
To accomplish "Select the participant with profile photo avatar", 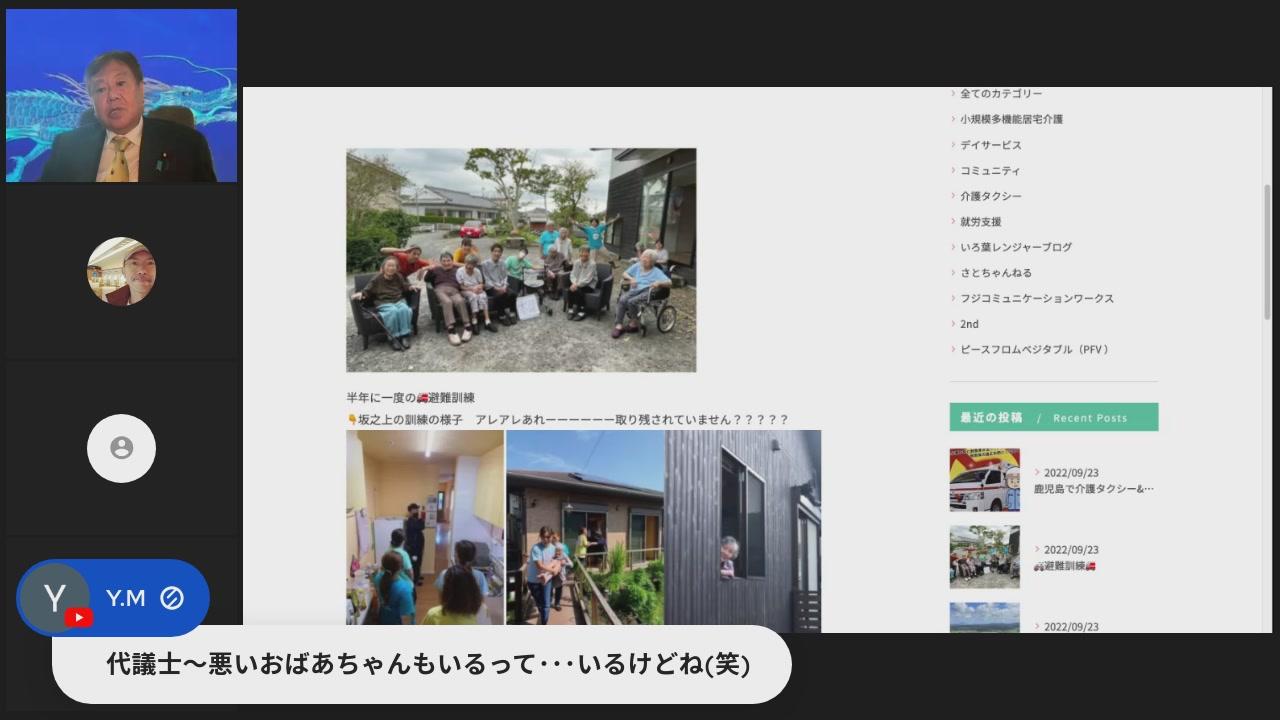I will [x=121, y=271].
